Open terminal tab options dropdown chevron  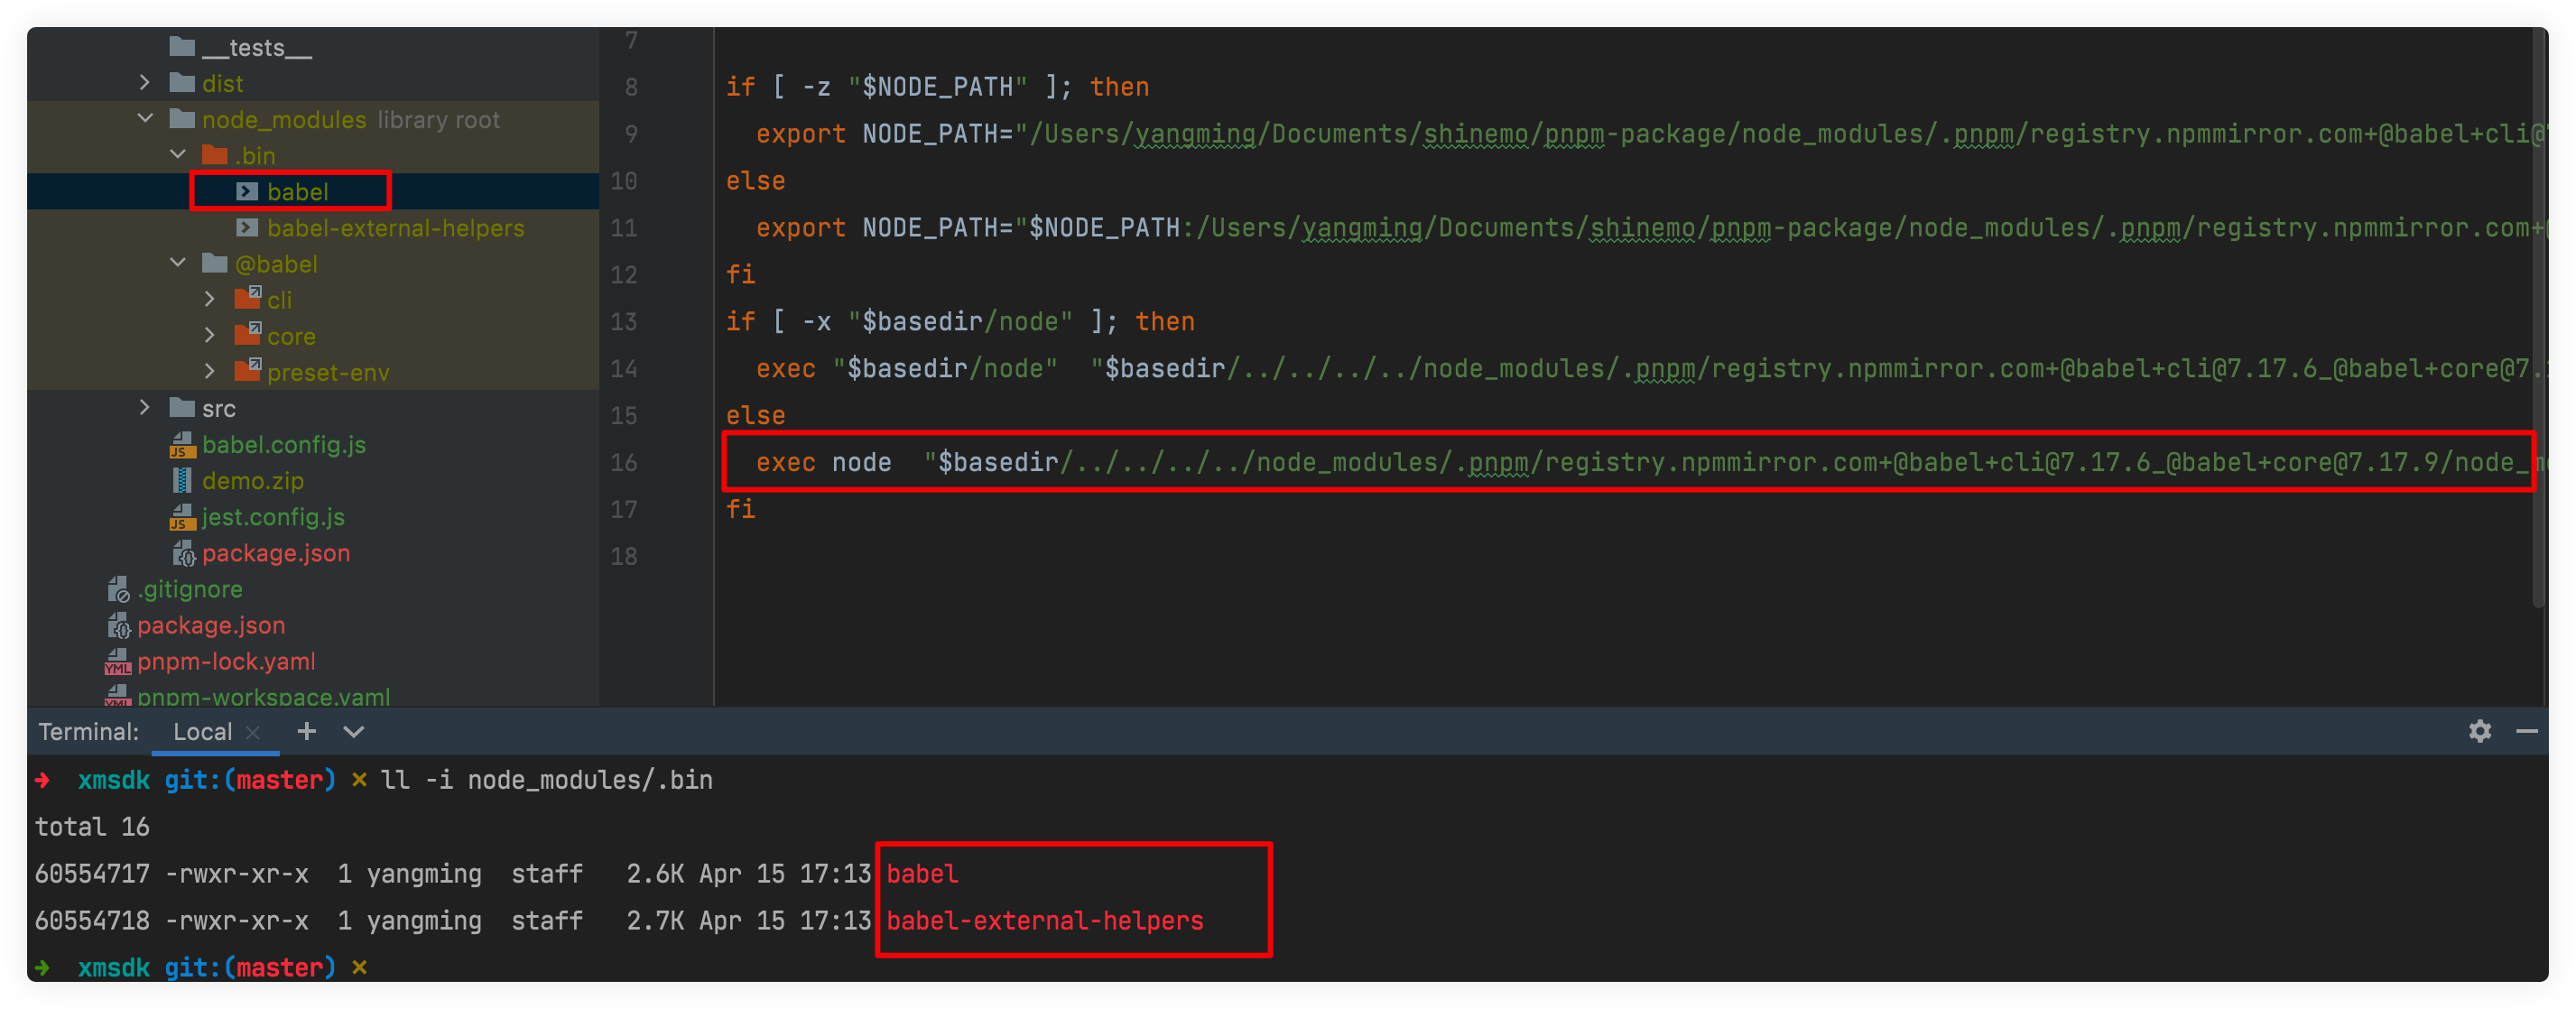[353, 731]
